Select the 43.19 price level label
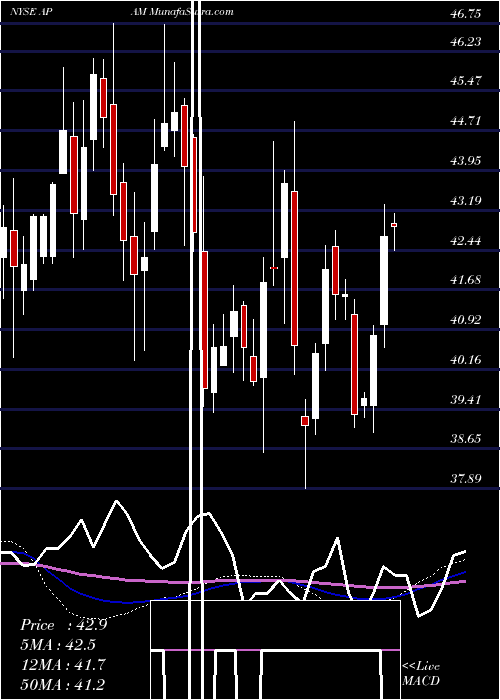500x700 pixels. point(466,200)
